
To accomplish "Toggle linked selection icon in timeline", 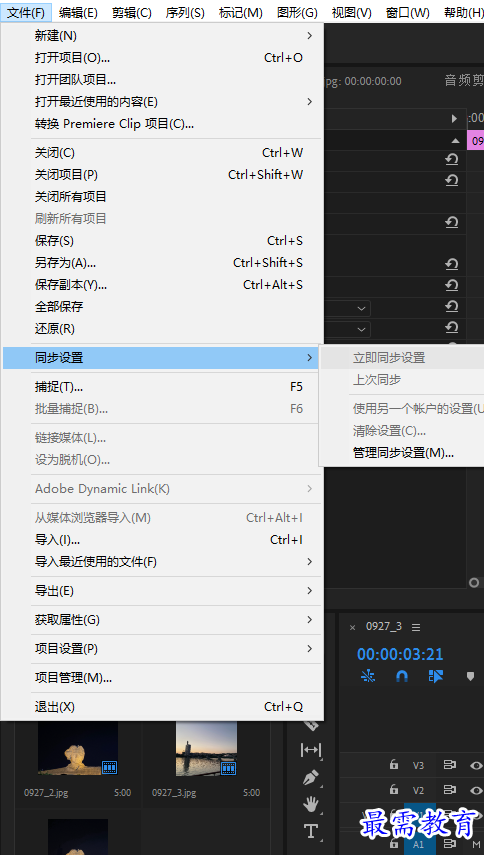I will point(436,676).
